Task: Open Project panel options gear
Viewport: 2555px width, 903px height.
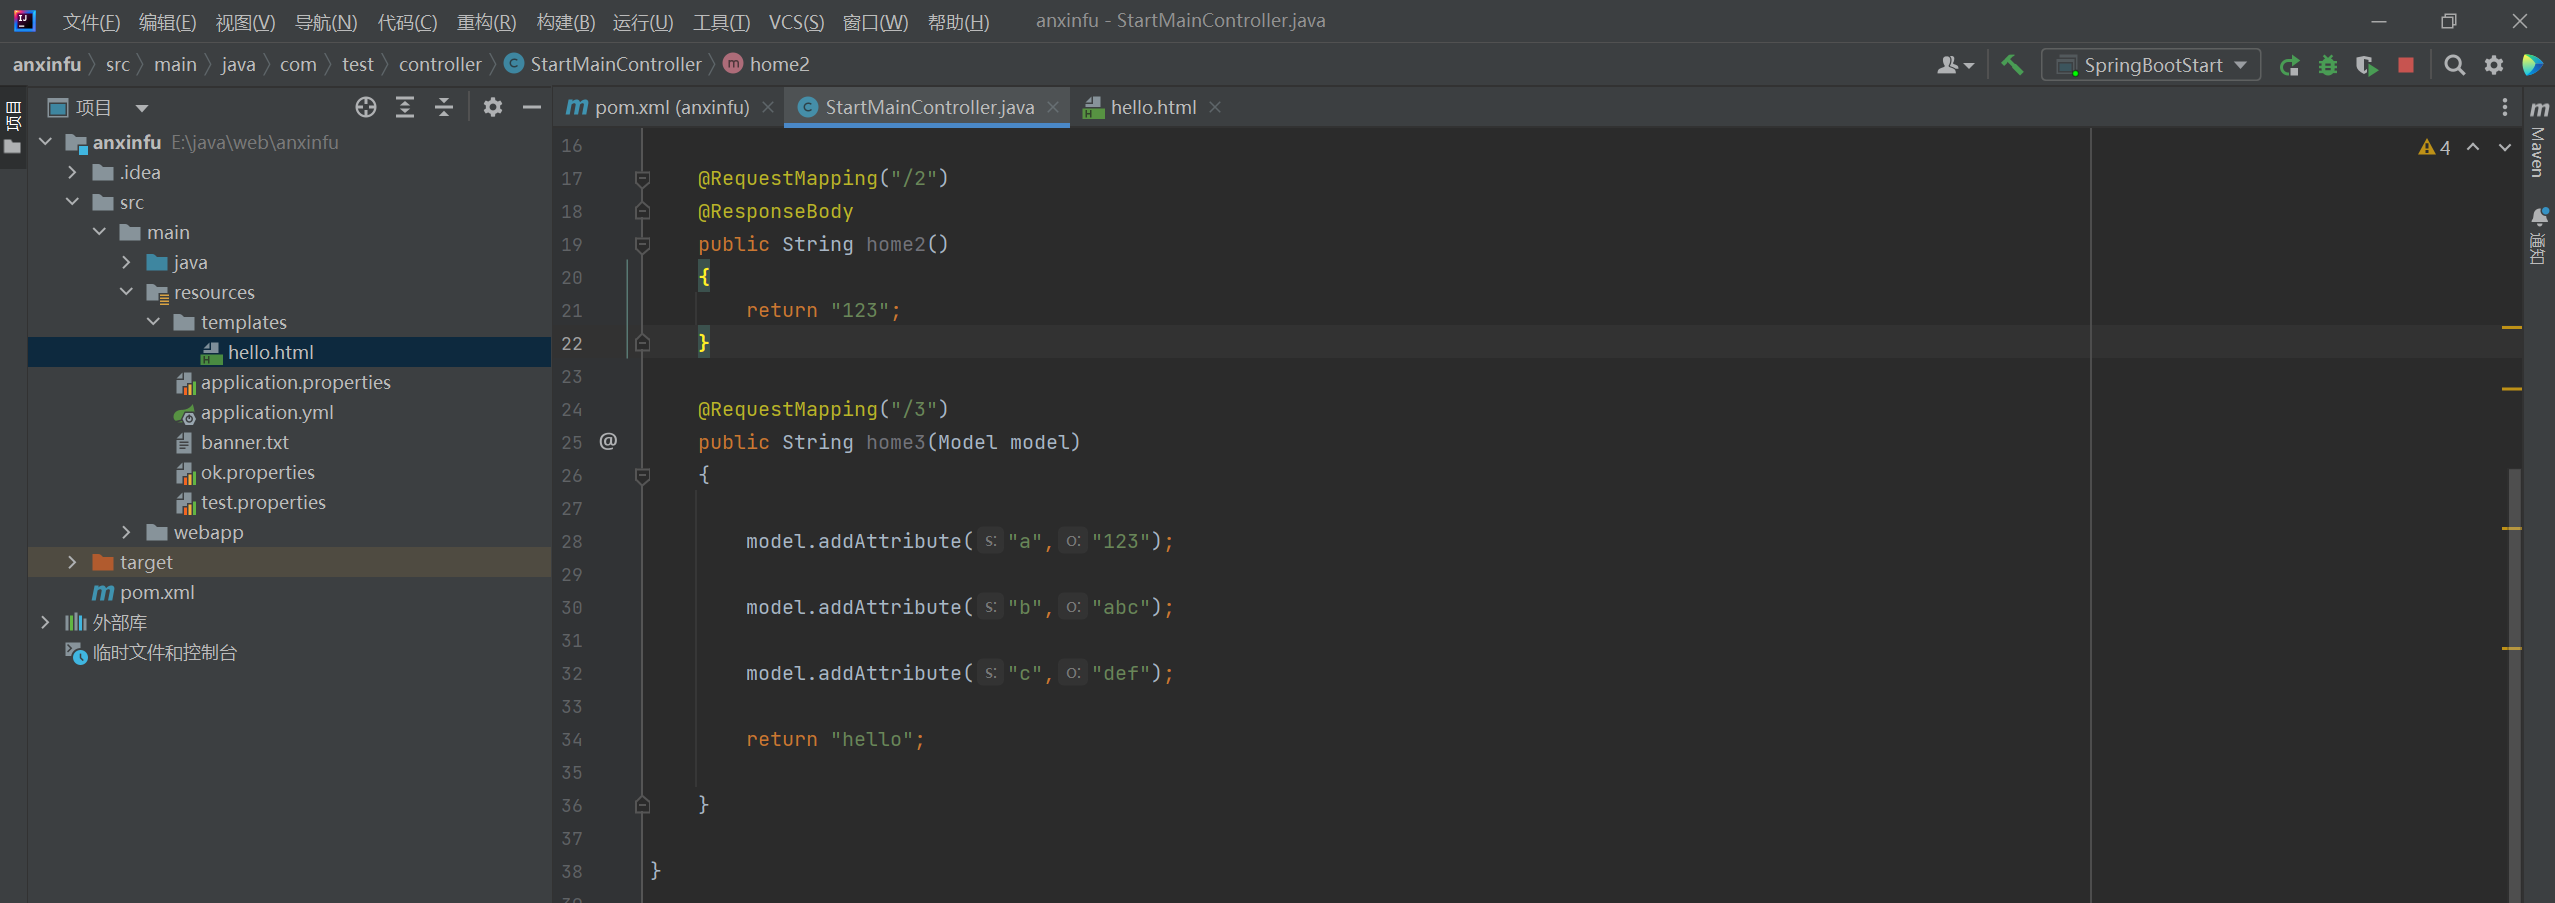Action: tap(493, 107)
